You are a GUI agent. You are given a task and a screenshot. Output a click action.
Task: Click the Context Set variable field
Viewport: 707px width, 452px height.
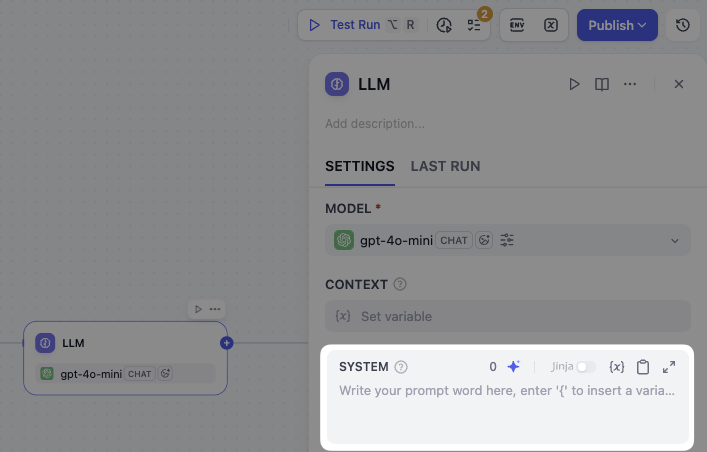click(x=507, y=316)
